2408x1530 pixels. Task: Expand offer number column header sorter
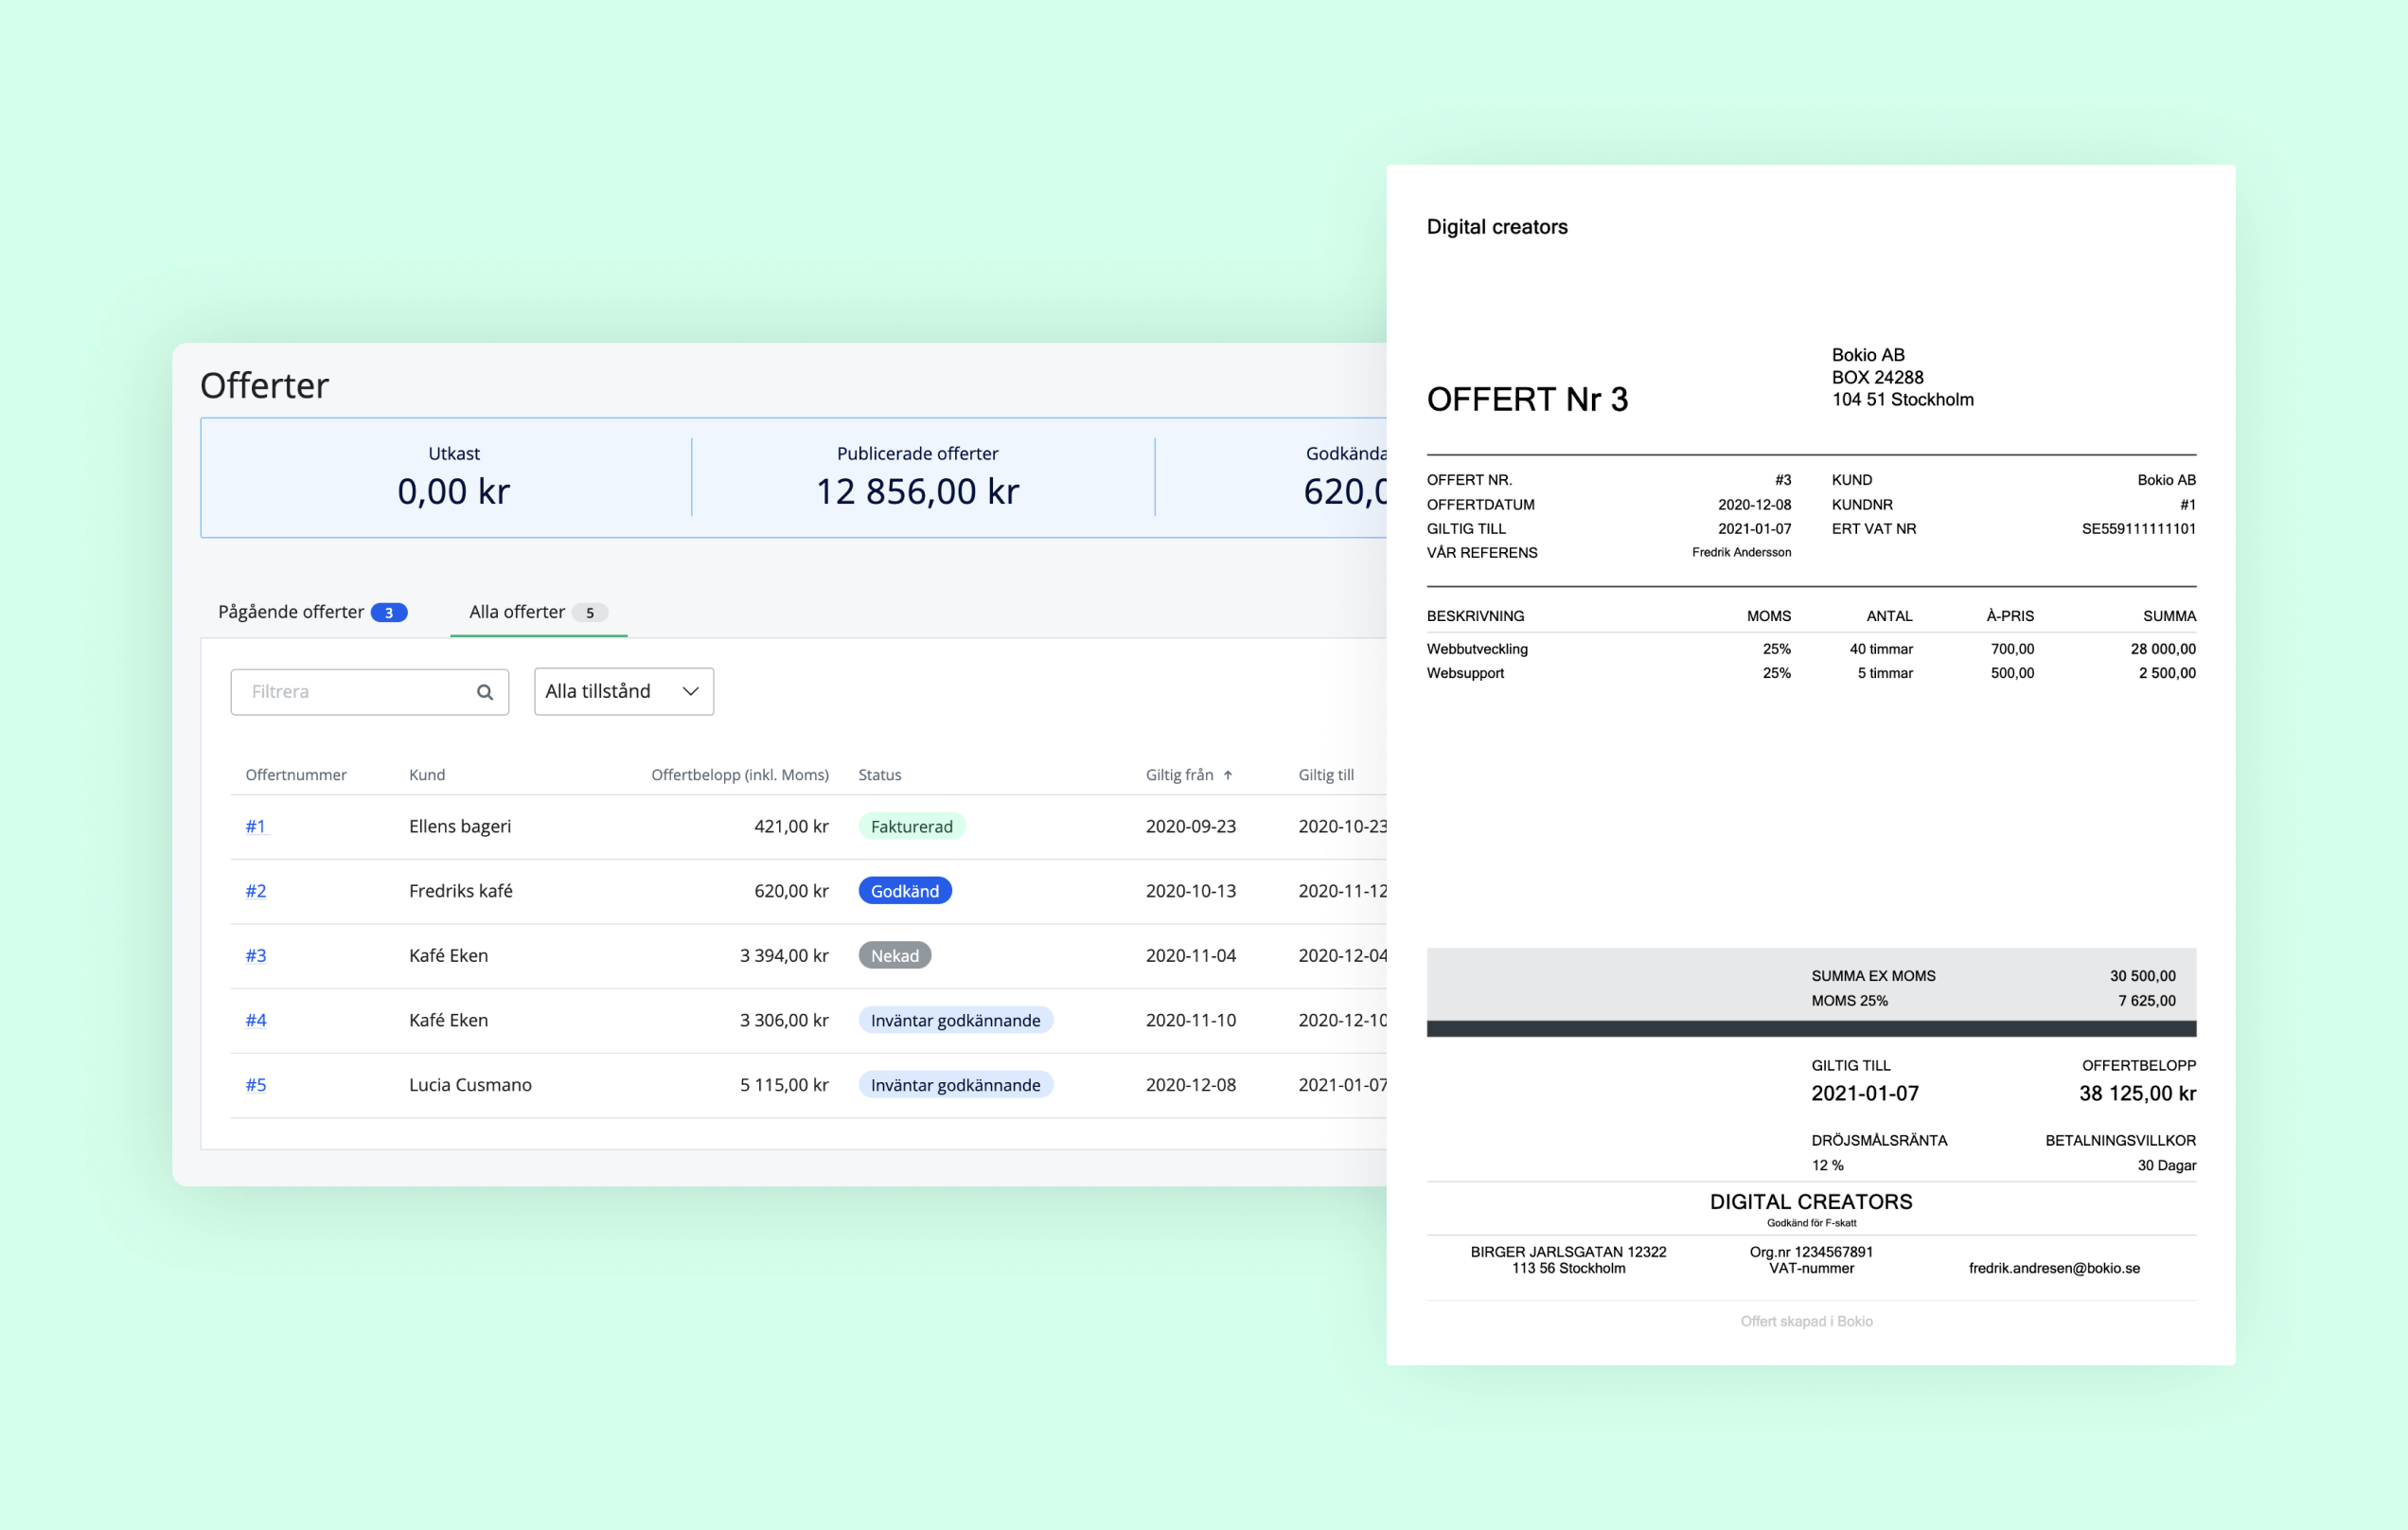click(293, 774)
